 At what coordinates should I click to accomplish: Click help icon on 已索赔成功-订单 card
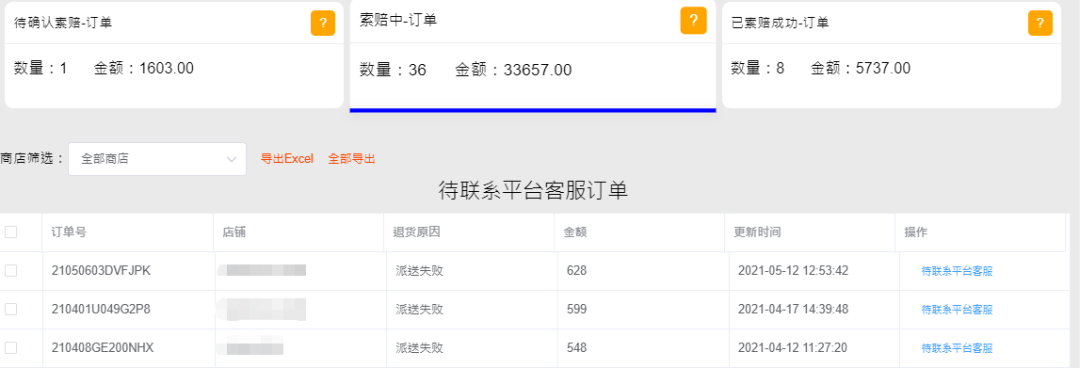[x=1040, y=23]
